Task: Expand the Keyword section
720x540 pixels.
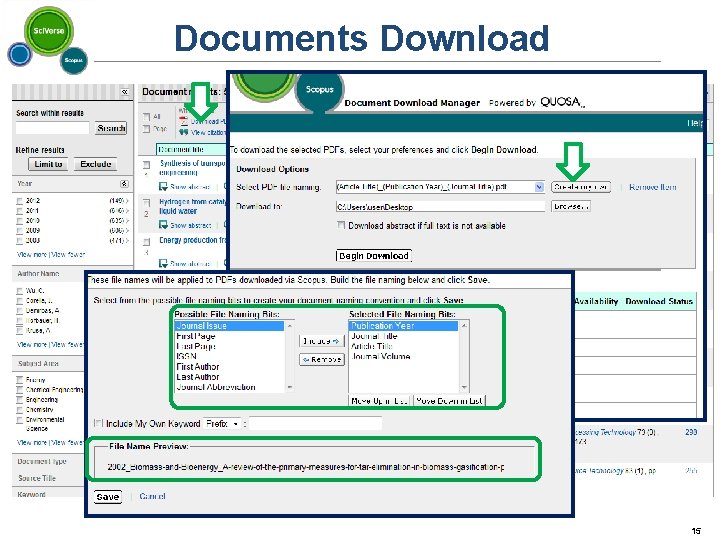Action: (x=31, y=495)
